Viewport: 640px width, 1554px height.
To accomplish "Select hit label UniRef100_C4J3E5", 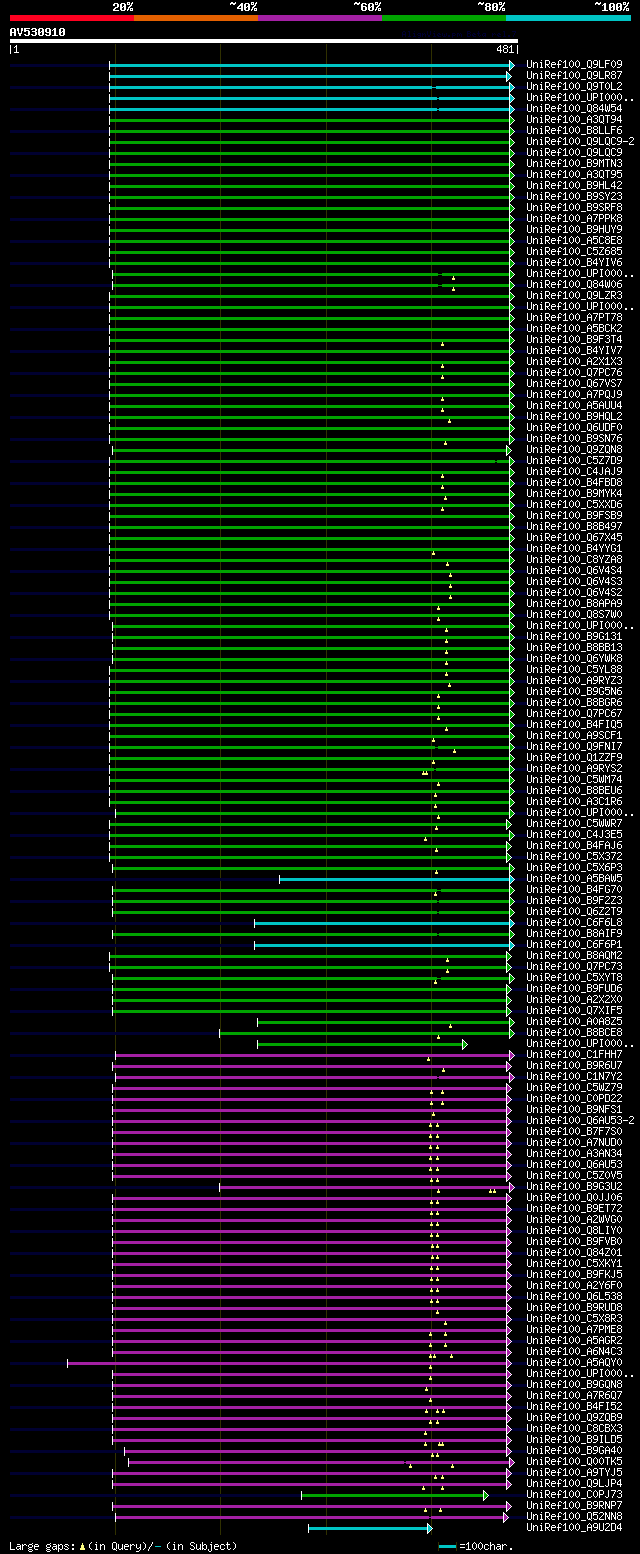I will [574, 834].
